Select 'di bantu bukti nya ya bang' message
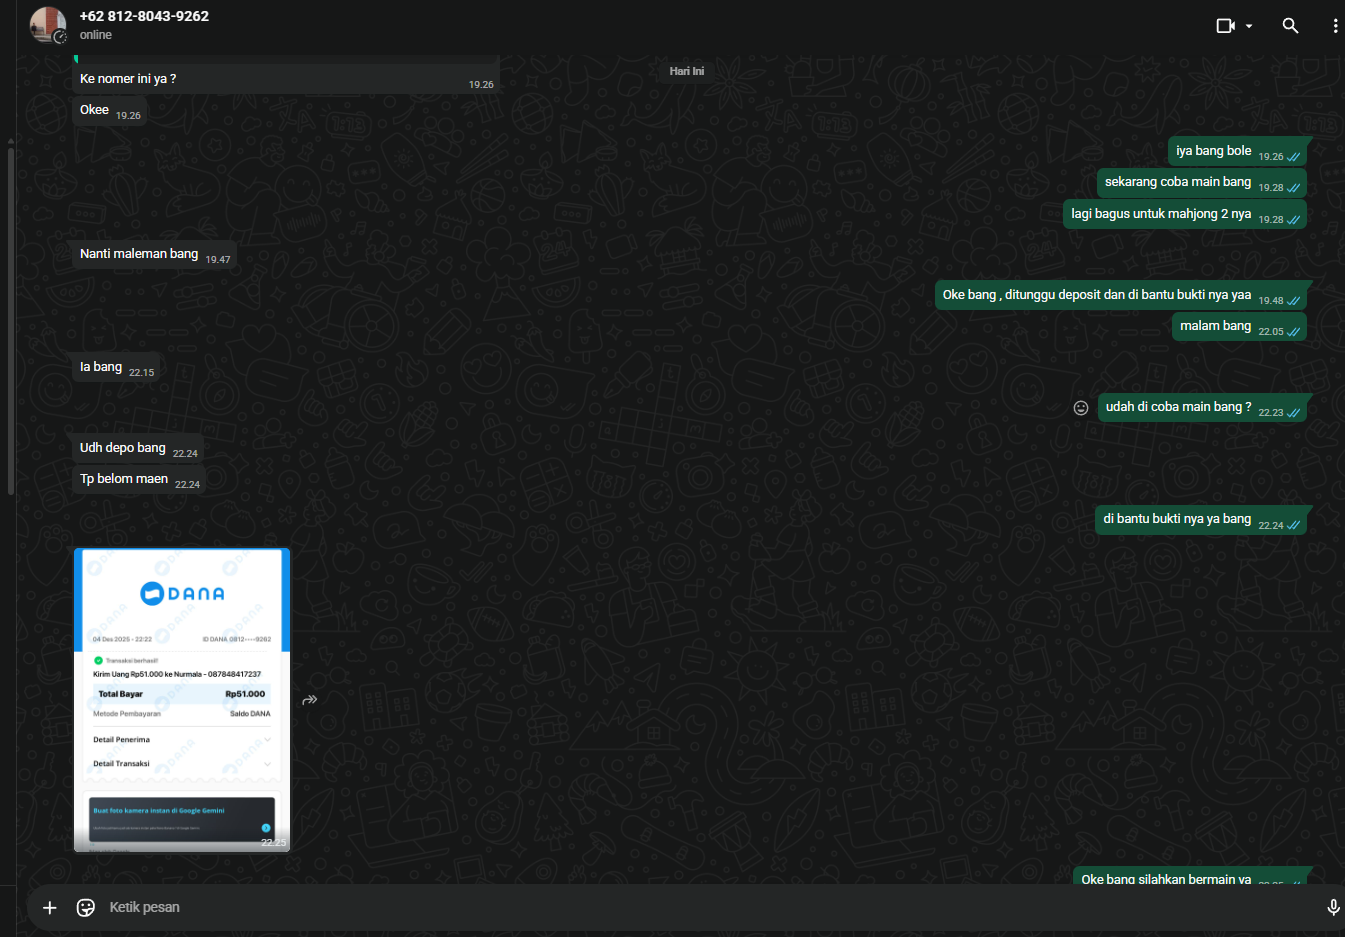 (x=1201, y=519)
